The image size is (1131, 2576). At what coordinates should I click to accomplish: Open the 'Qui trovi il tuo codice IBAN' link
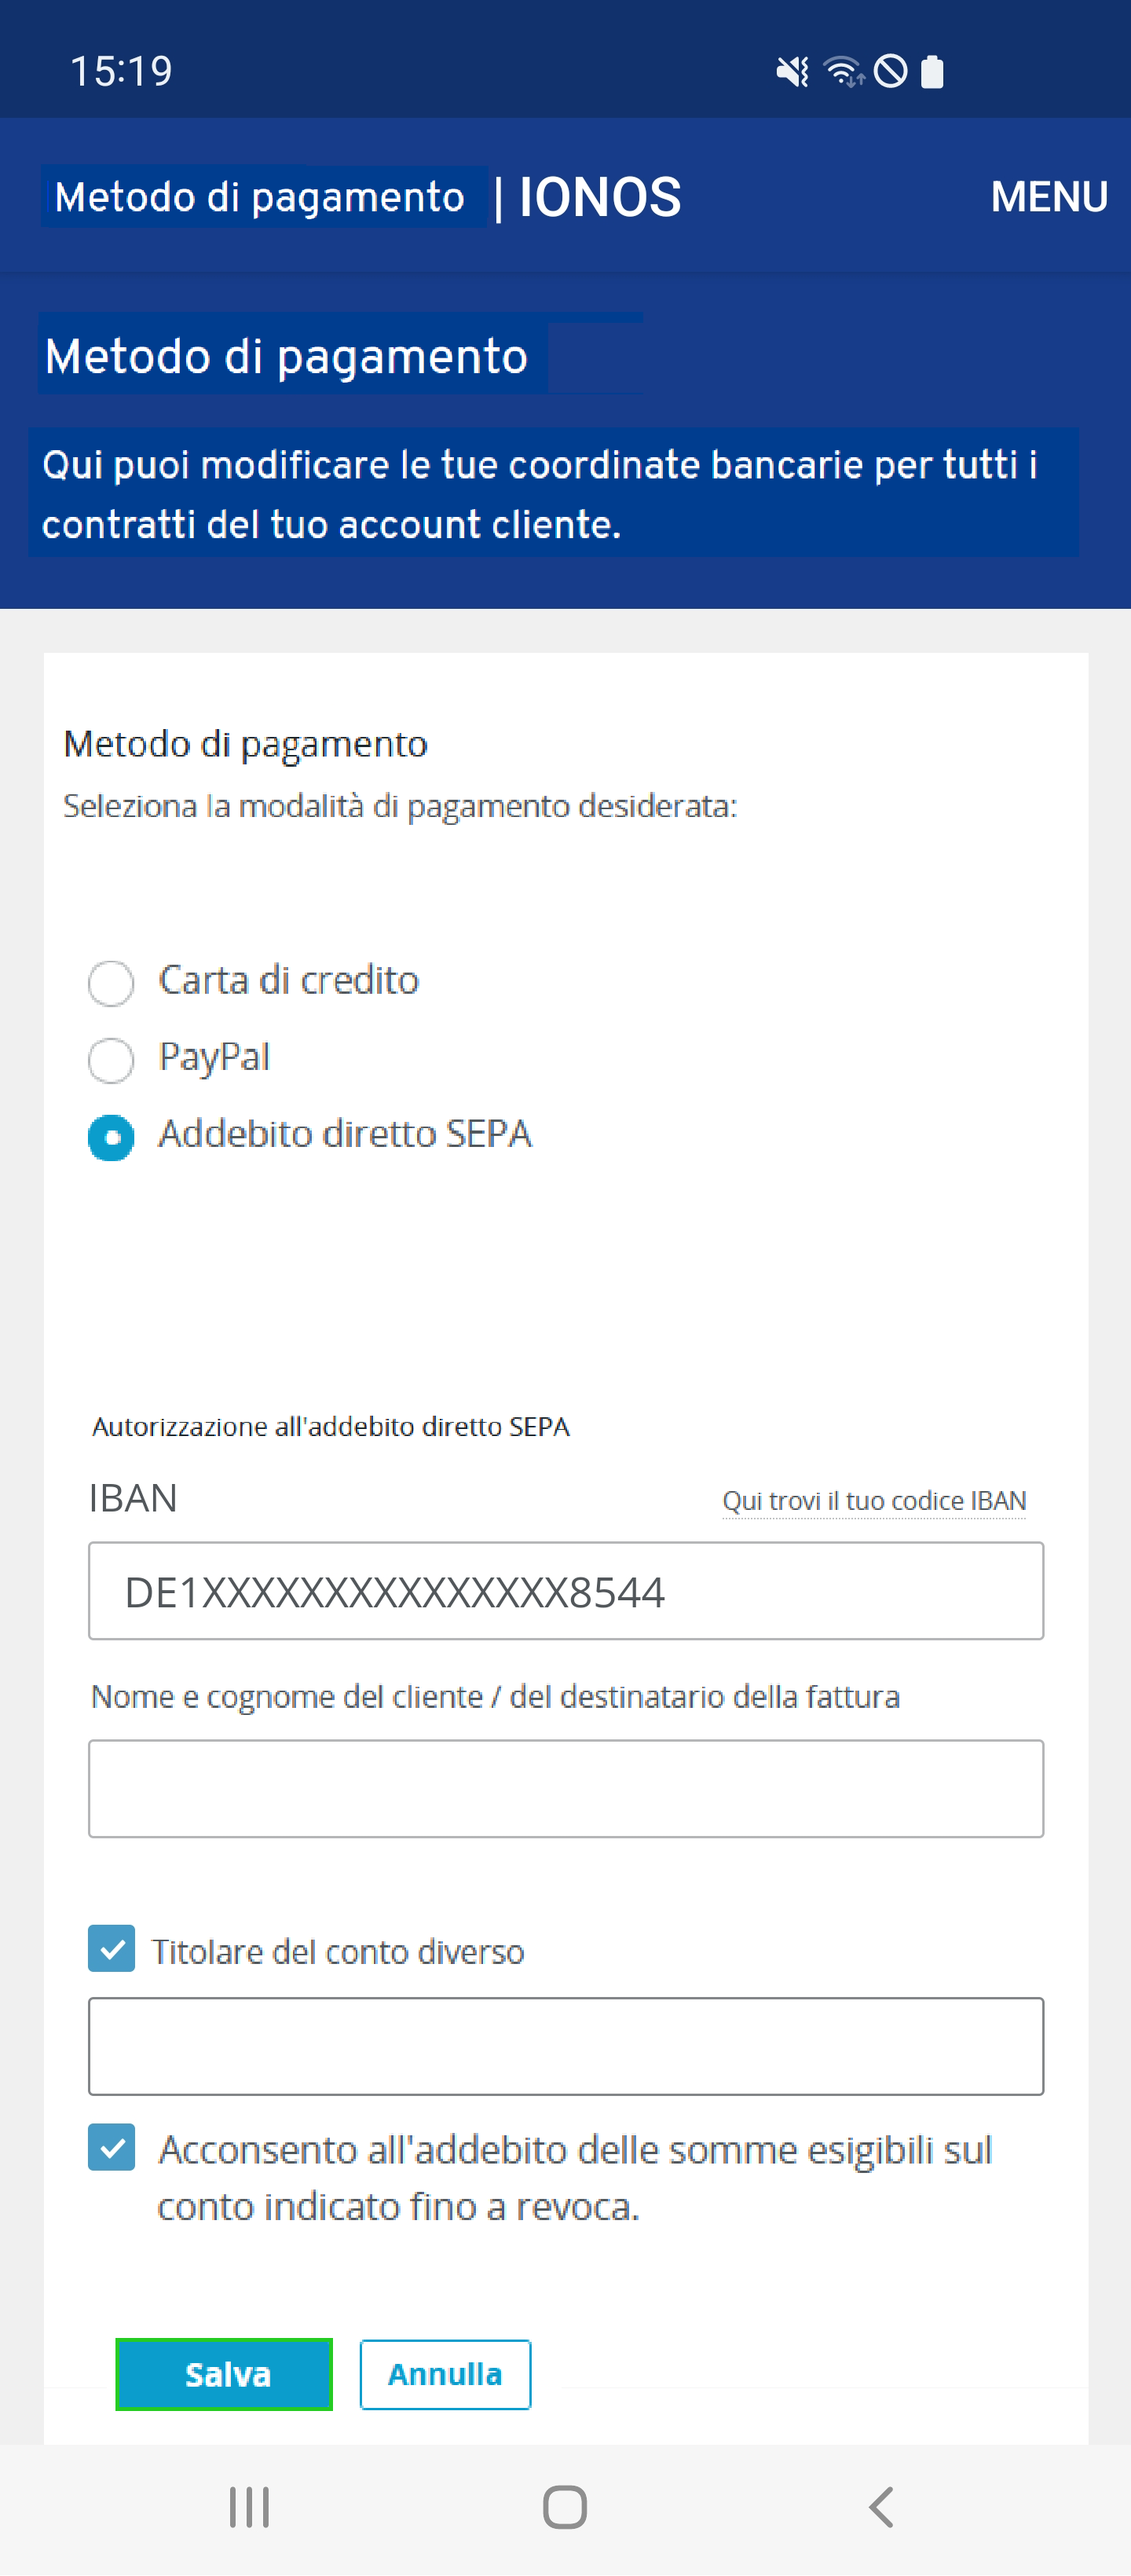(874, 1500)
